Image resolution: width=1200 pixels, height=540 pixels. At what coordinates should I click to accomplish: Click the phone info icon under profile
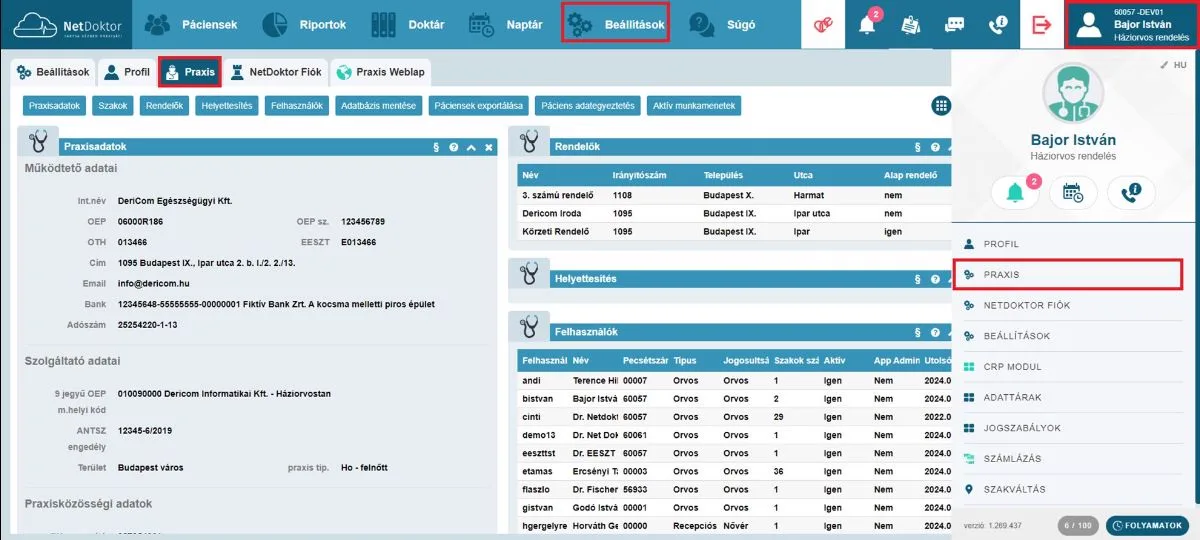pos(1131,192)
